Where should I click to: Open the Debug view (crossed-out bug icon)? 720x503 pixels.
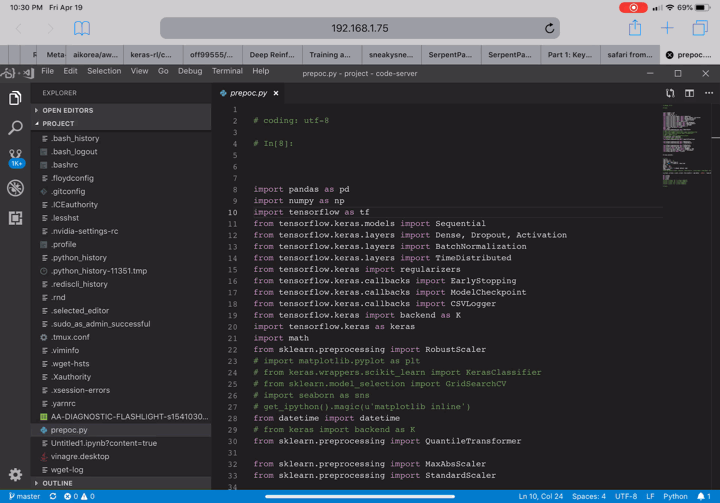(x=15, y=188)
